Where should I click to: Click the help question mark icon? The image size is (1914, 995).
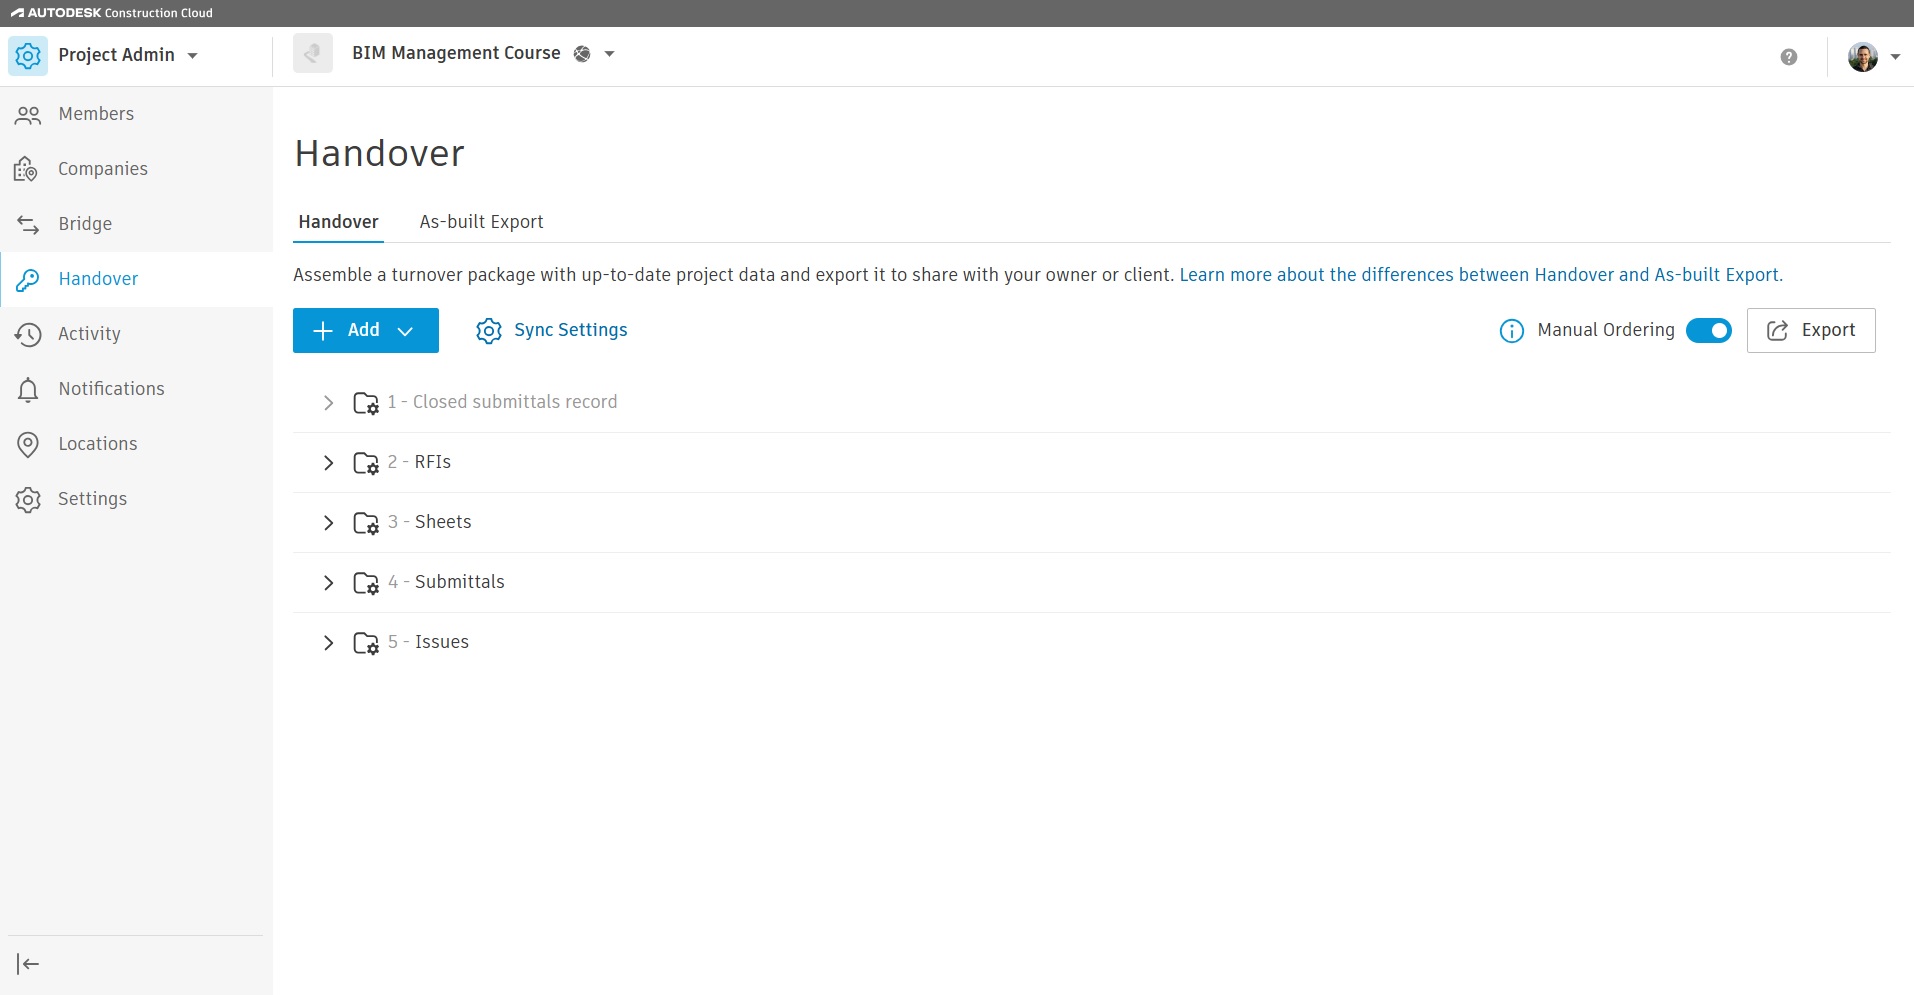1788,57
